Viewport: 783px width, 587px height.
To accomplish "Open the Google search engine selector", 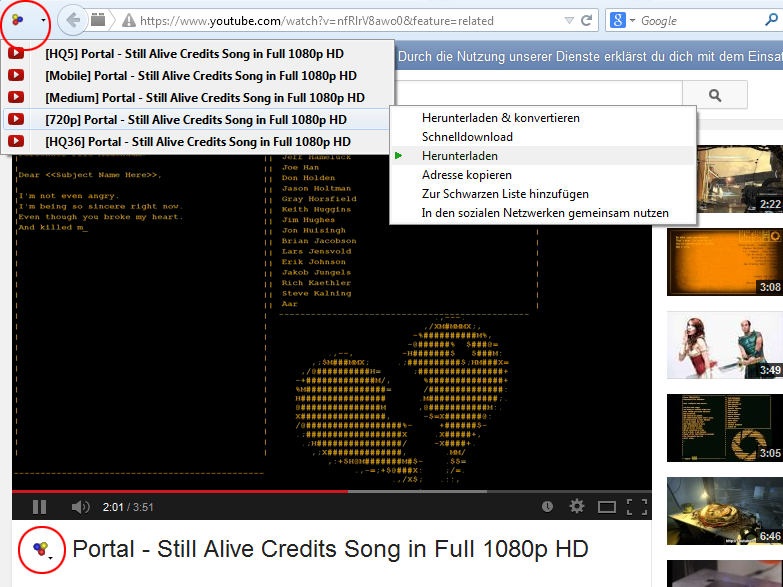I will click(x=622, y=20).
